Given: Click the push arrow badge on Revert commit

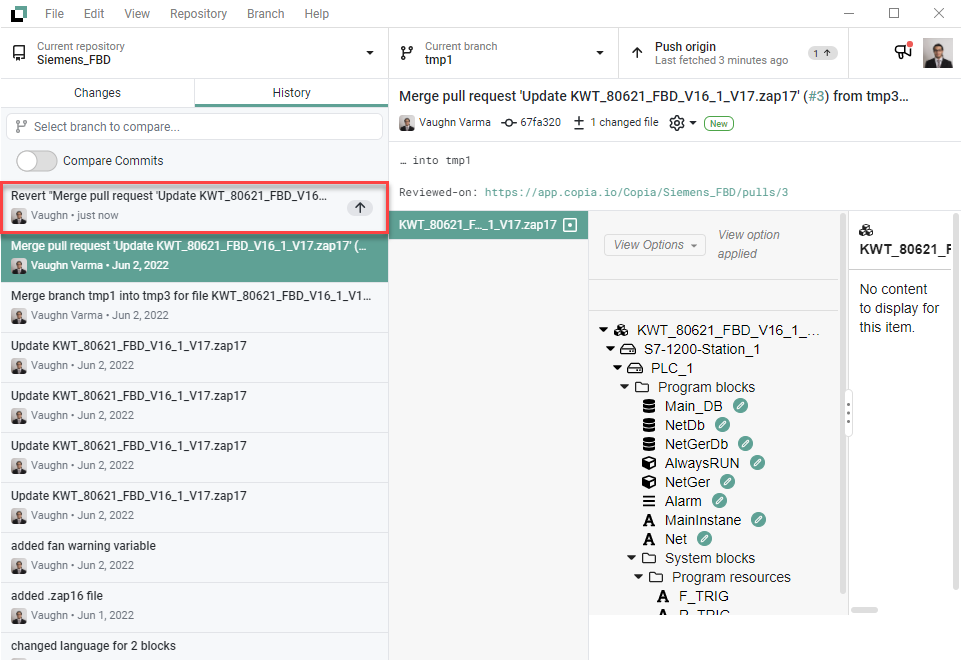Looking at the screenshot, I should (360, 207).
